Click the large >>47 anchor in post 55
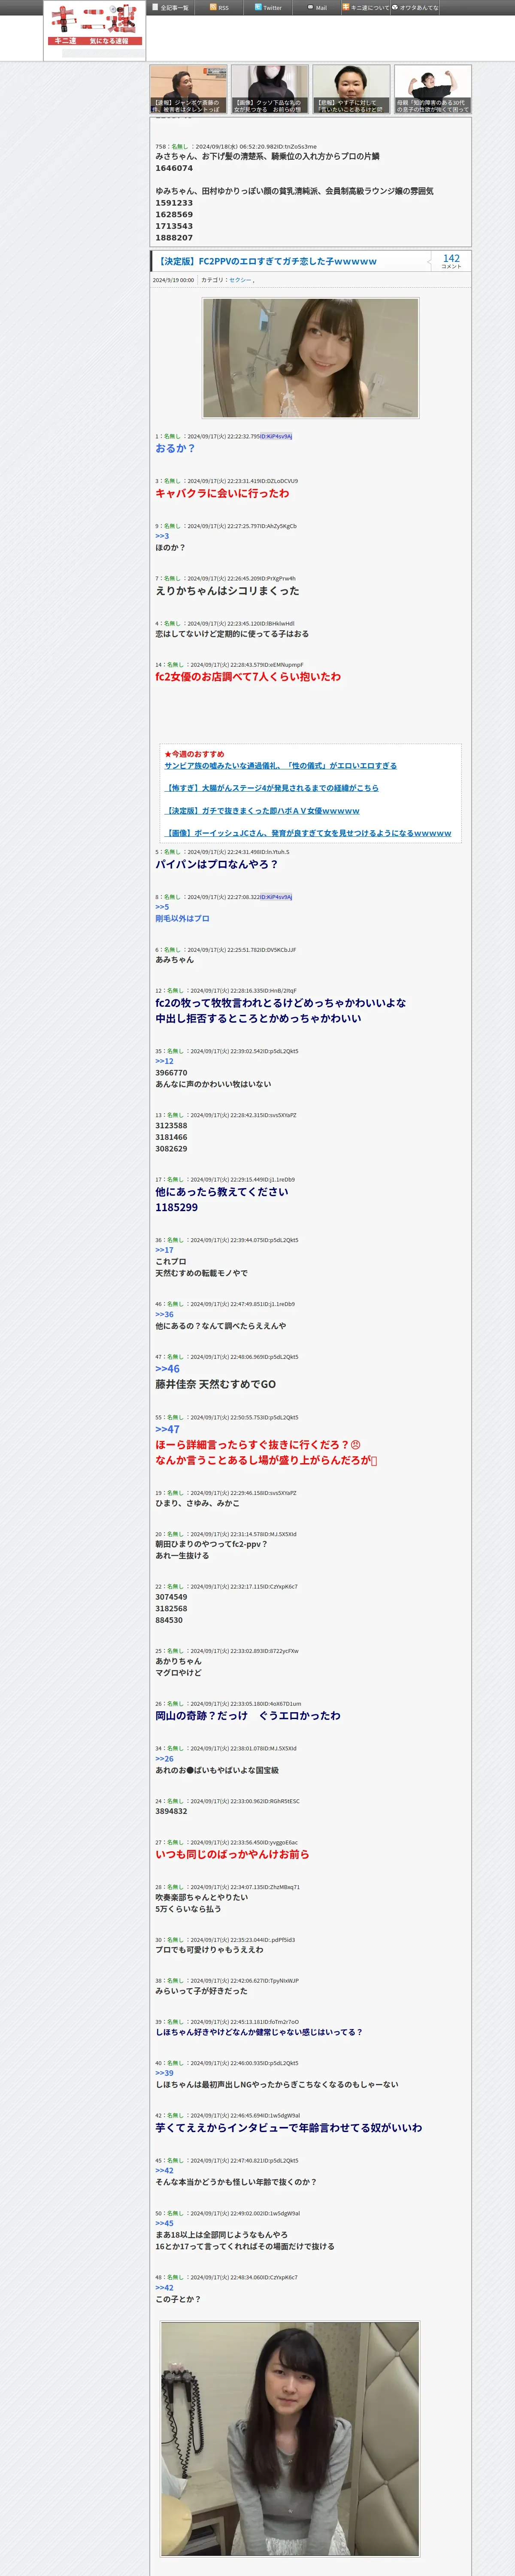Image resolution: width=515 pixels, height=2576 pixels. pyautogui.click(x=167, y=1430)
